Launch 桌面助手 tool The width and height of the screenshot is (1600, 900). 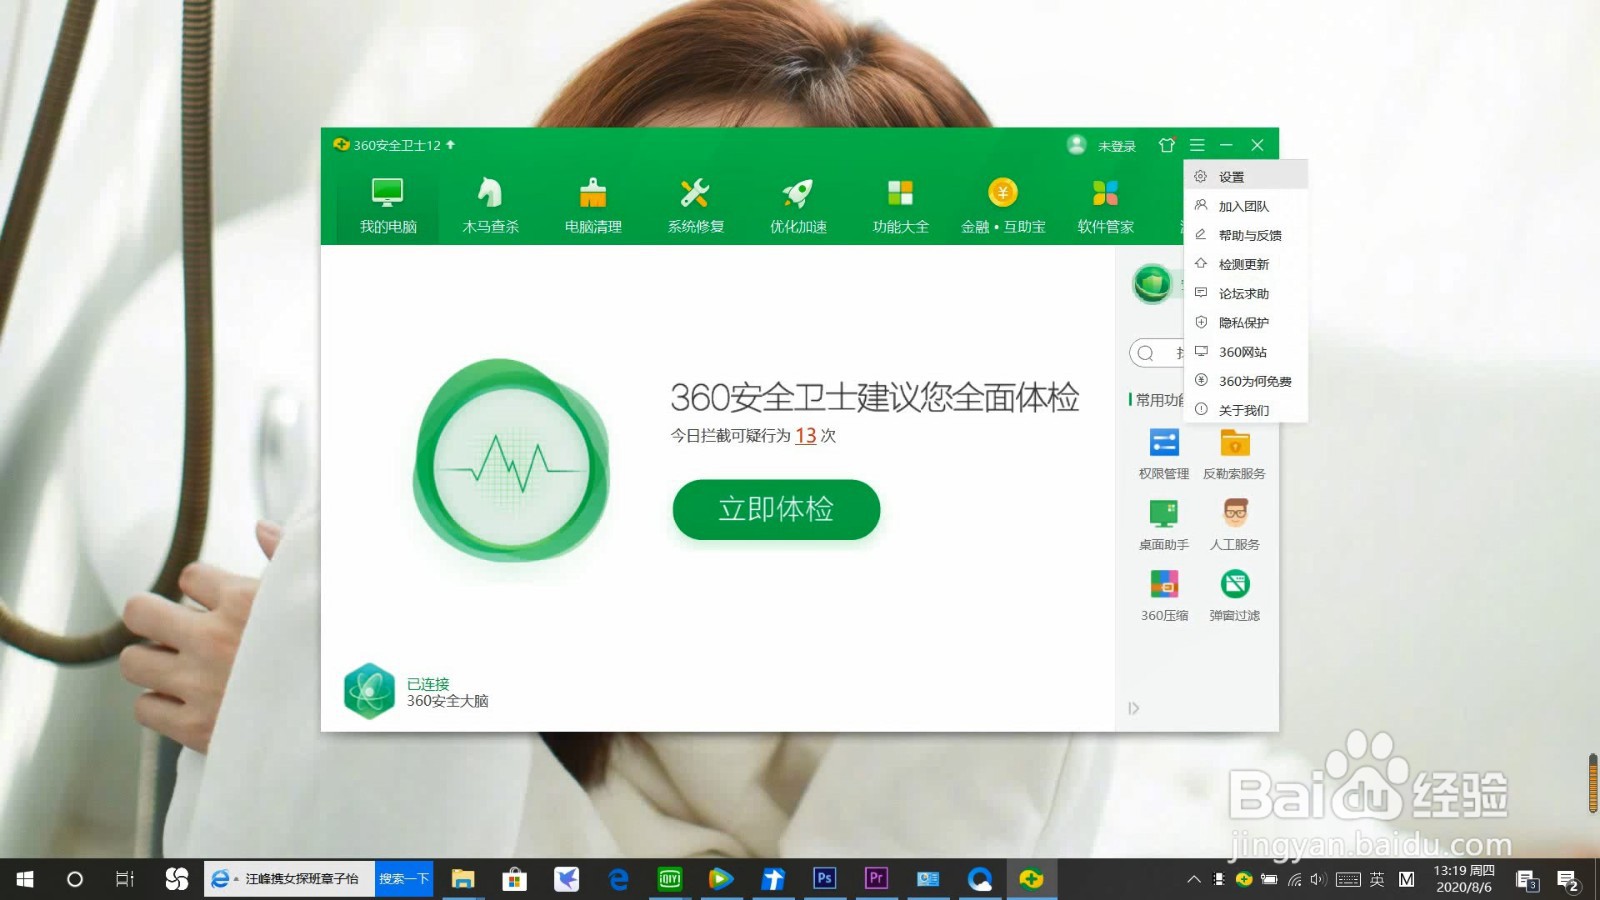click(1164, 523)
